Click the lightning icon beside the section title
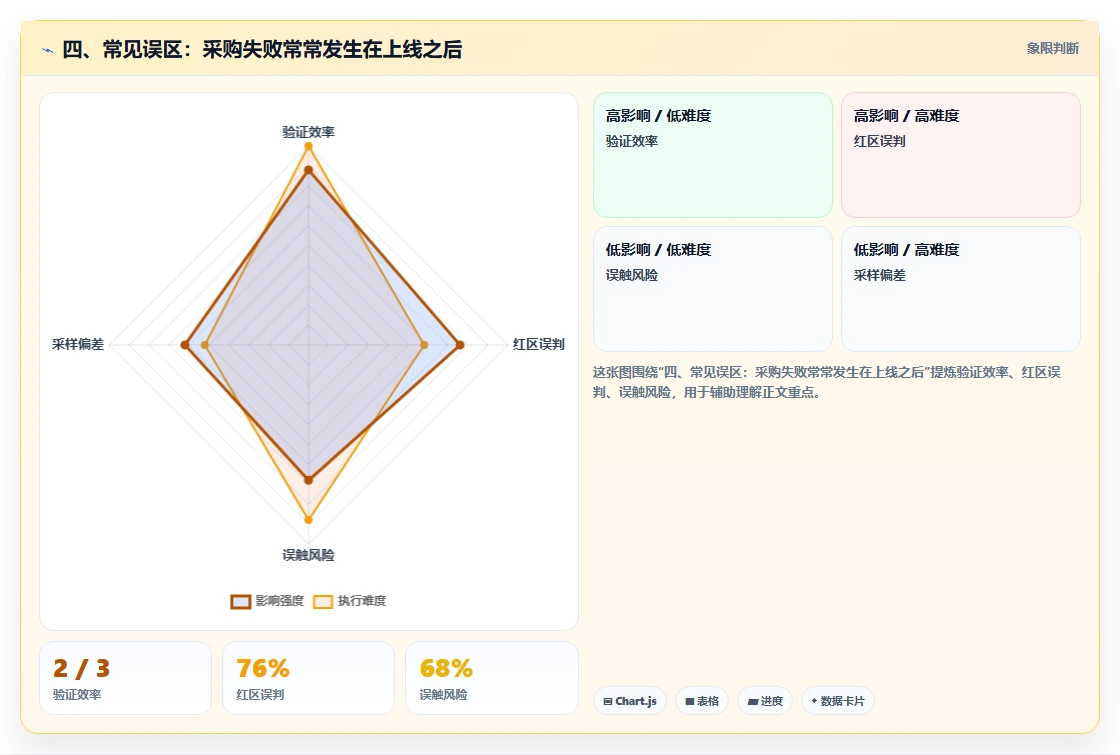The width and height of the screenshot is (1120, 755). point(48,50)
